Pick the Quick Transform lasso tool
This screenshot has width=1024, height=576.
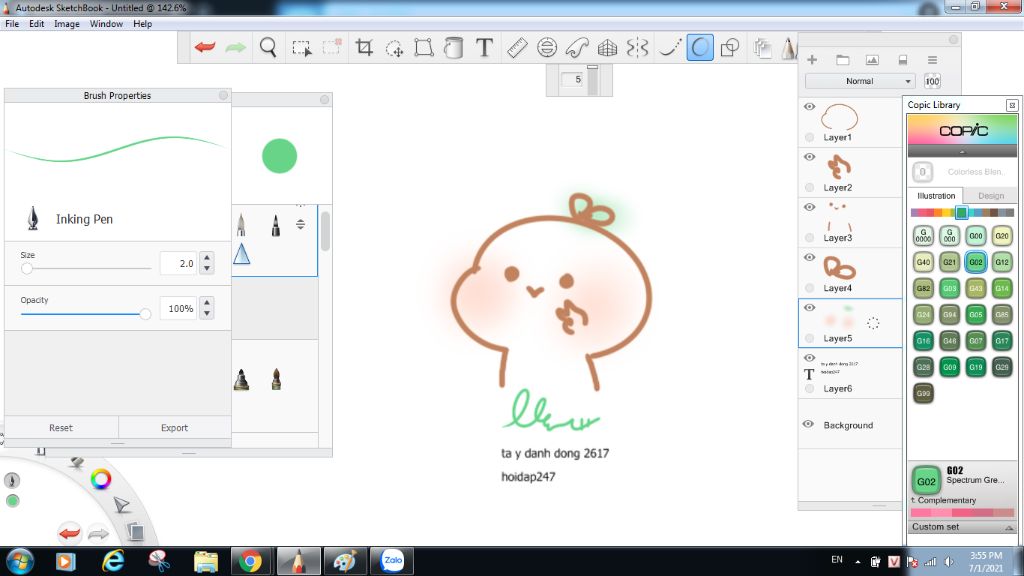click(x=394, y=48)
